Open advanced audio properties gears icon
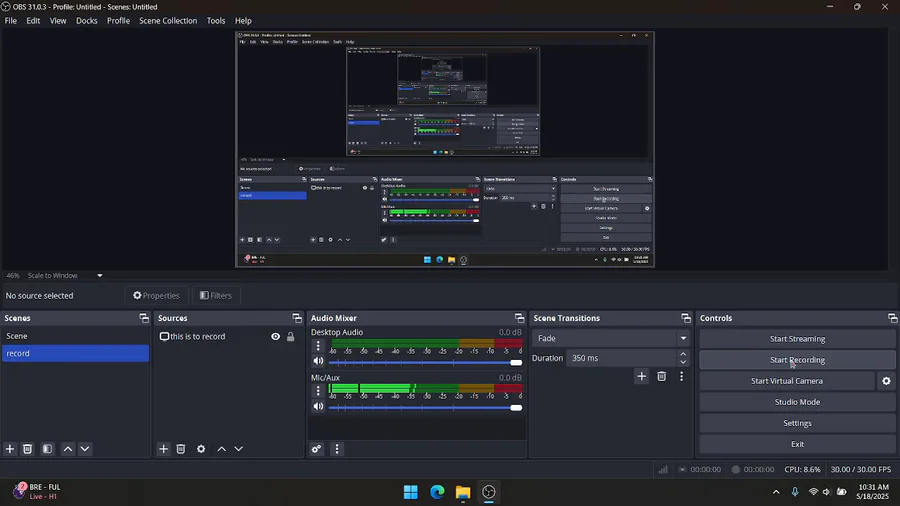900x506 pixels. click(x=316, y=449)
